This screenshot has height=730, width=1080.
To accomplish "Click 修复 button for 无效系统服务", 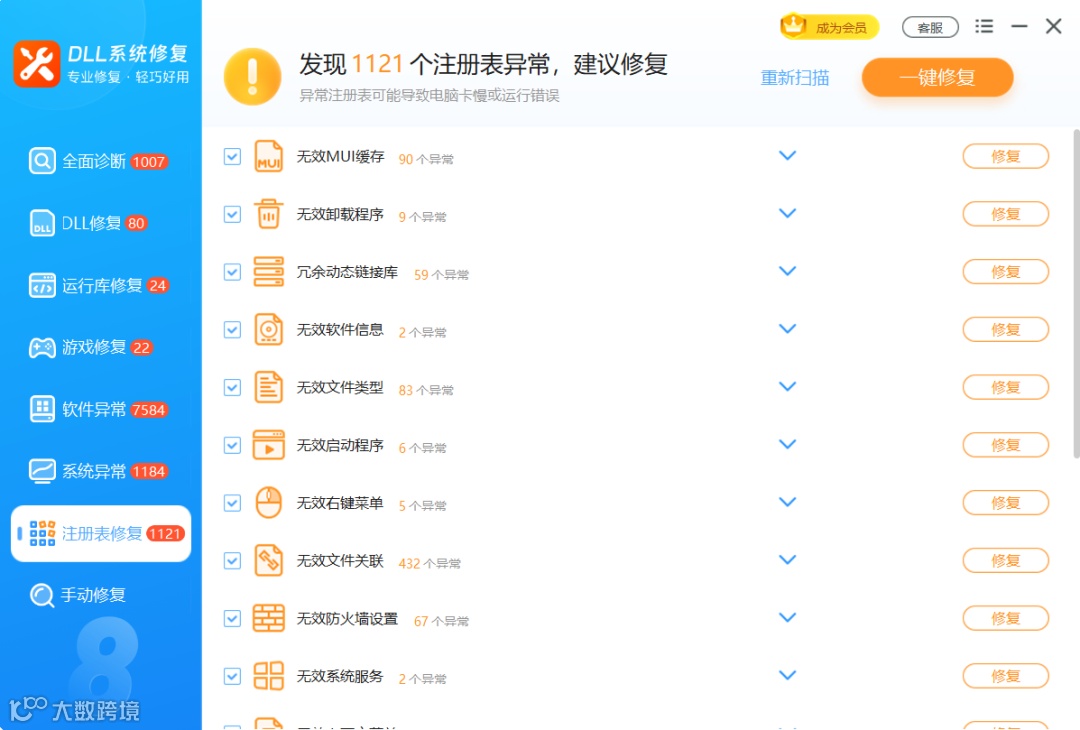I will [1006, 676].
